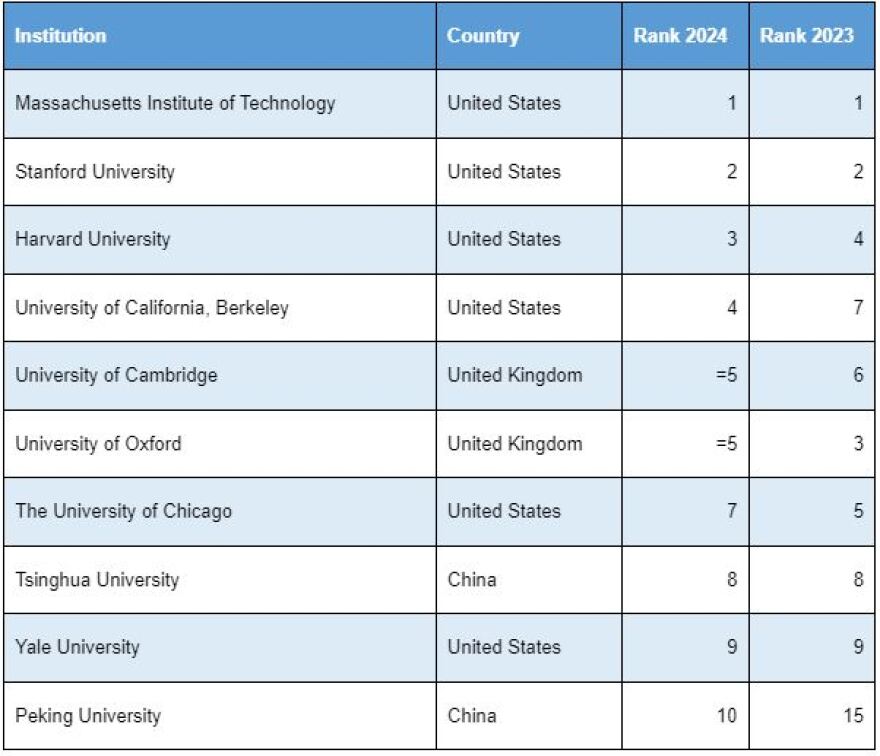The height and width of the screenshot is (756, 880).
Task: Click the Yale University cell
Action: [x=77, y=647]
